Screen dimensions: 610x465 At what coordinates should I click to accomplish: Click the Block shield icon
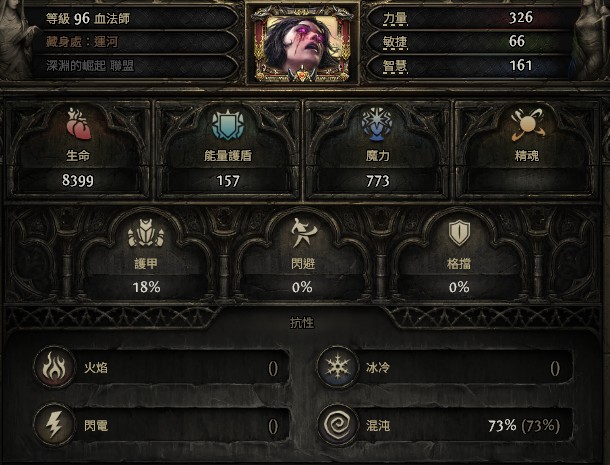tap(459, 232)
